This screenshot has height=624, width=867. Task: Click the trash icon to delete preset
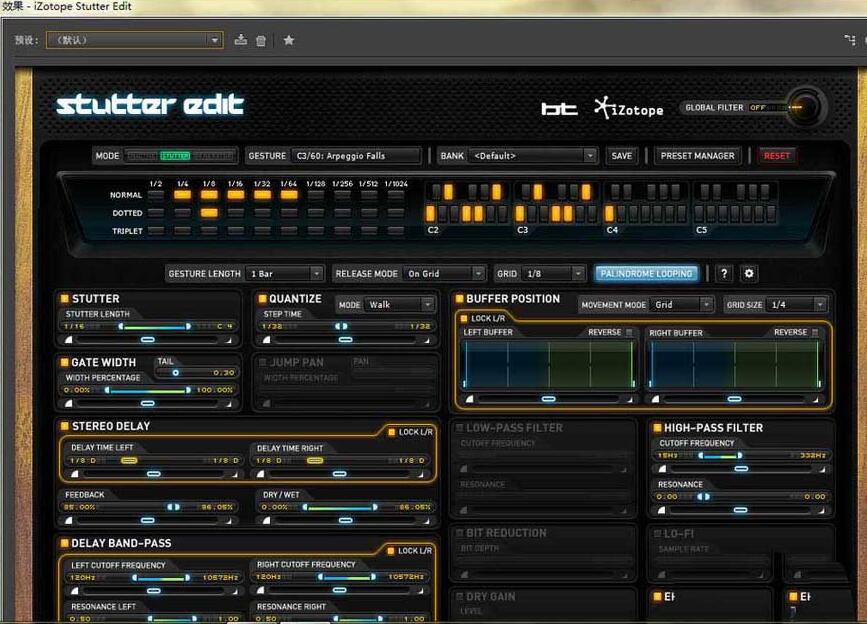point(261,40)
